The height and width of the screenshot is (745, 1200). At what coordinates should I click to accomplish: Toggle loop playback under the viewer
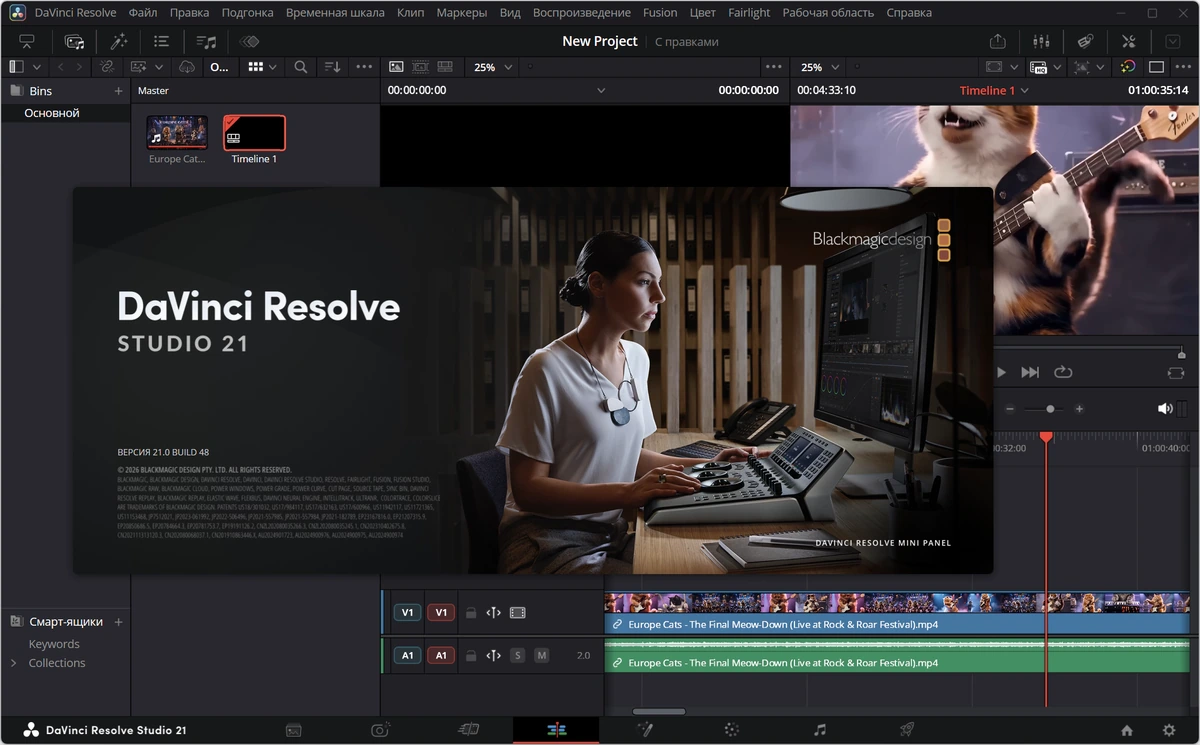1063,372
